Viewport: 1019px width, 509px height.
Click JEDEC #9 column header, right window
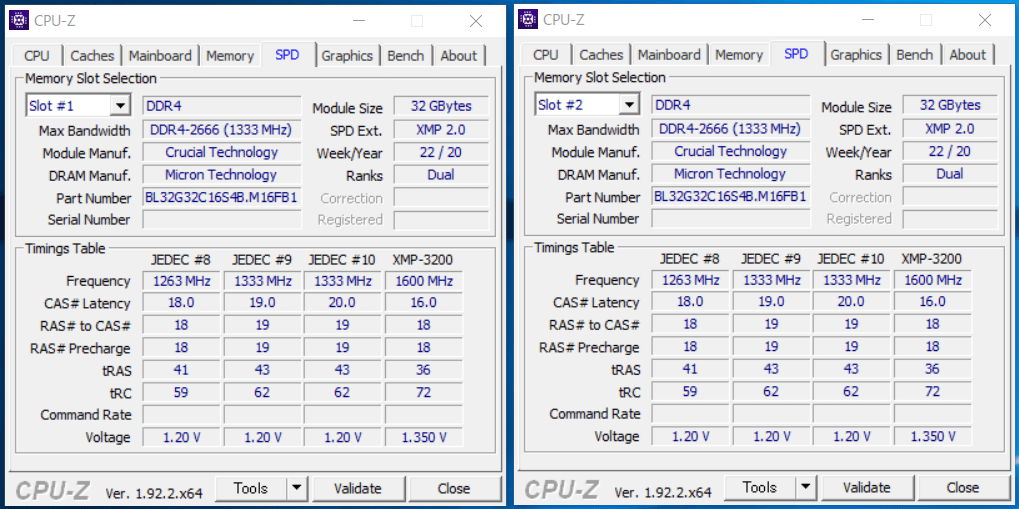click(x=771, y=258)
